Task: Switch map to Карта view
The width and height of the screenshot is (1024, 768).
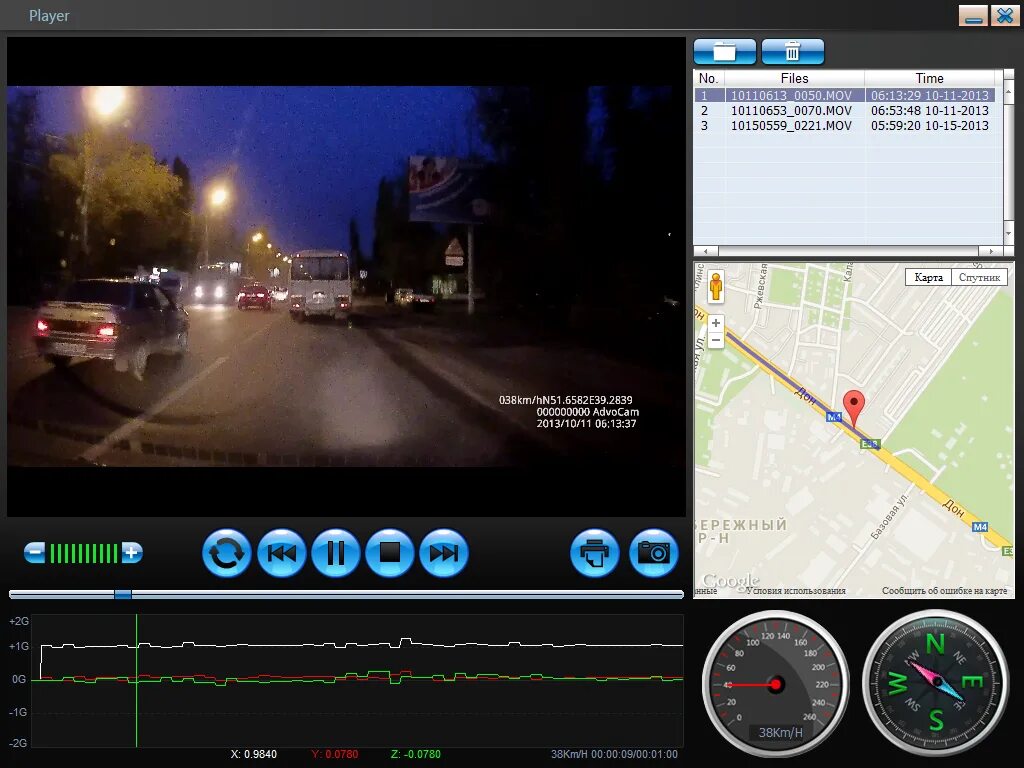Action: (x=928, y=277)
